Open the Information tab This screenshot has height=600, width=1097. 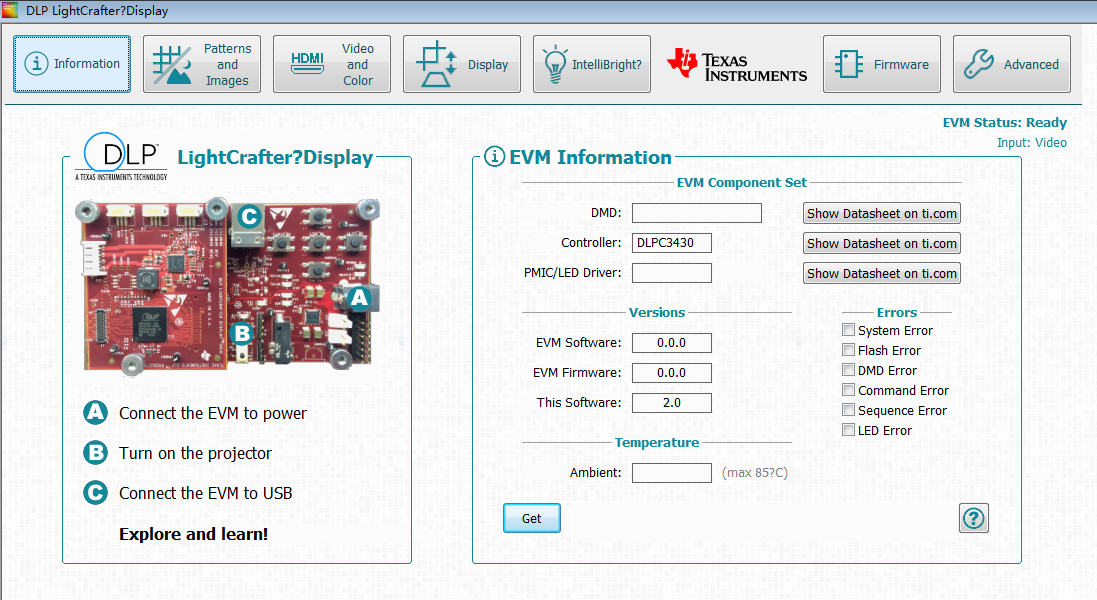(72, 64)
